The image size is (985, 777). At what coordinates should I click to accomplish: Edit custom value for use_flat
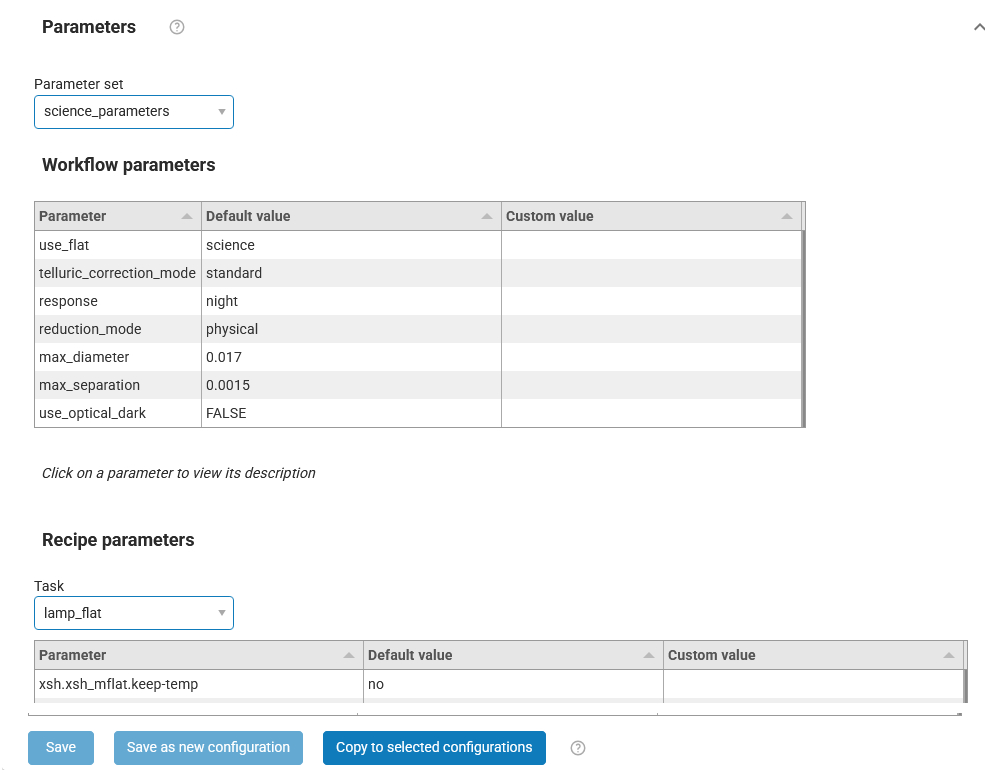point(651,245)
